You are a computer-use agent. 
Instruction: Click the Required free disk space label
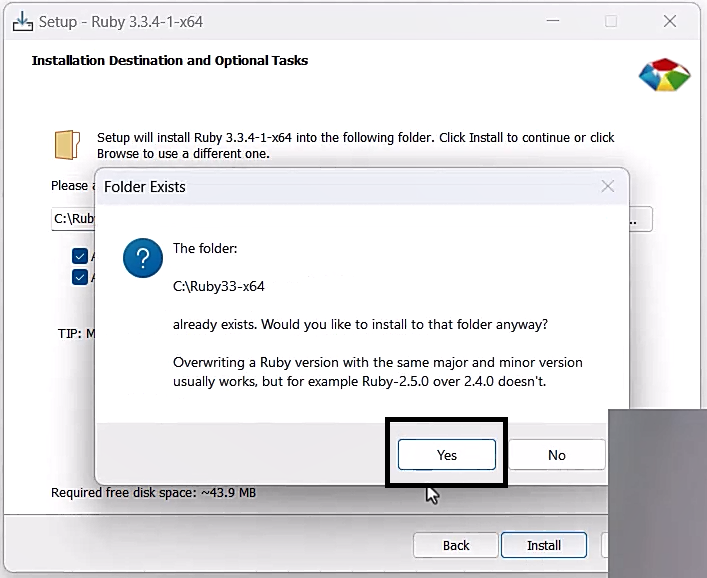[x=153, y=493]
